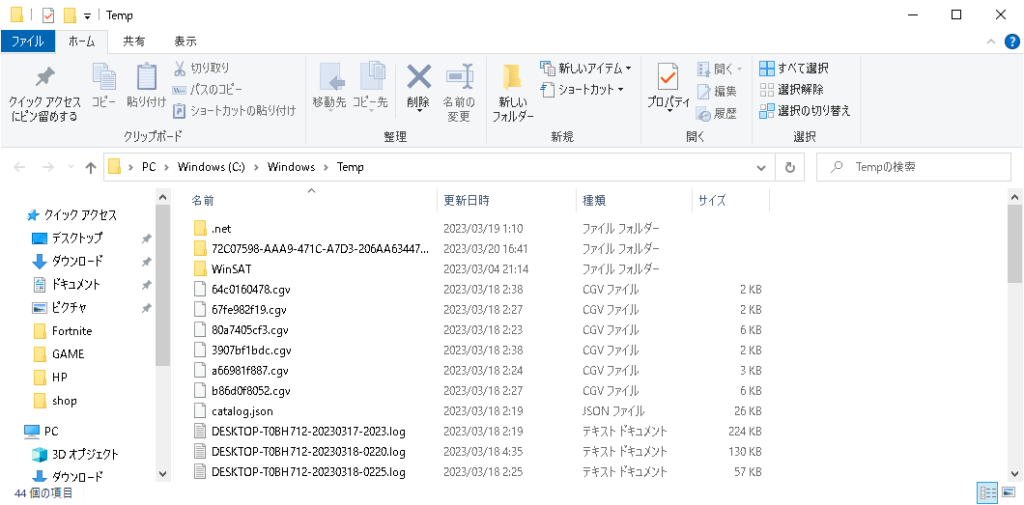Click すべて選択 to select all items
The width and height of the screenshot is (1024, 505).
click(x=795, y=68)
